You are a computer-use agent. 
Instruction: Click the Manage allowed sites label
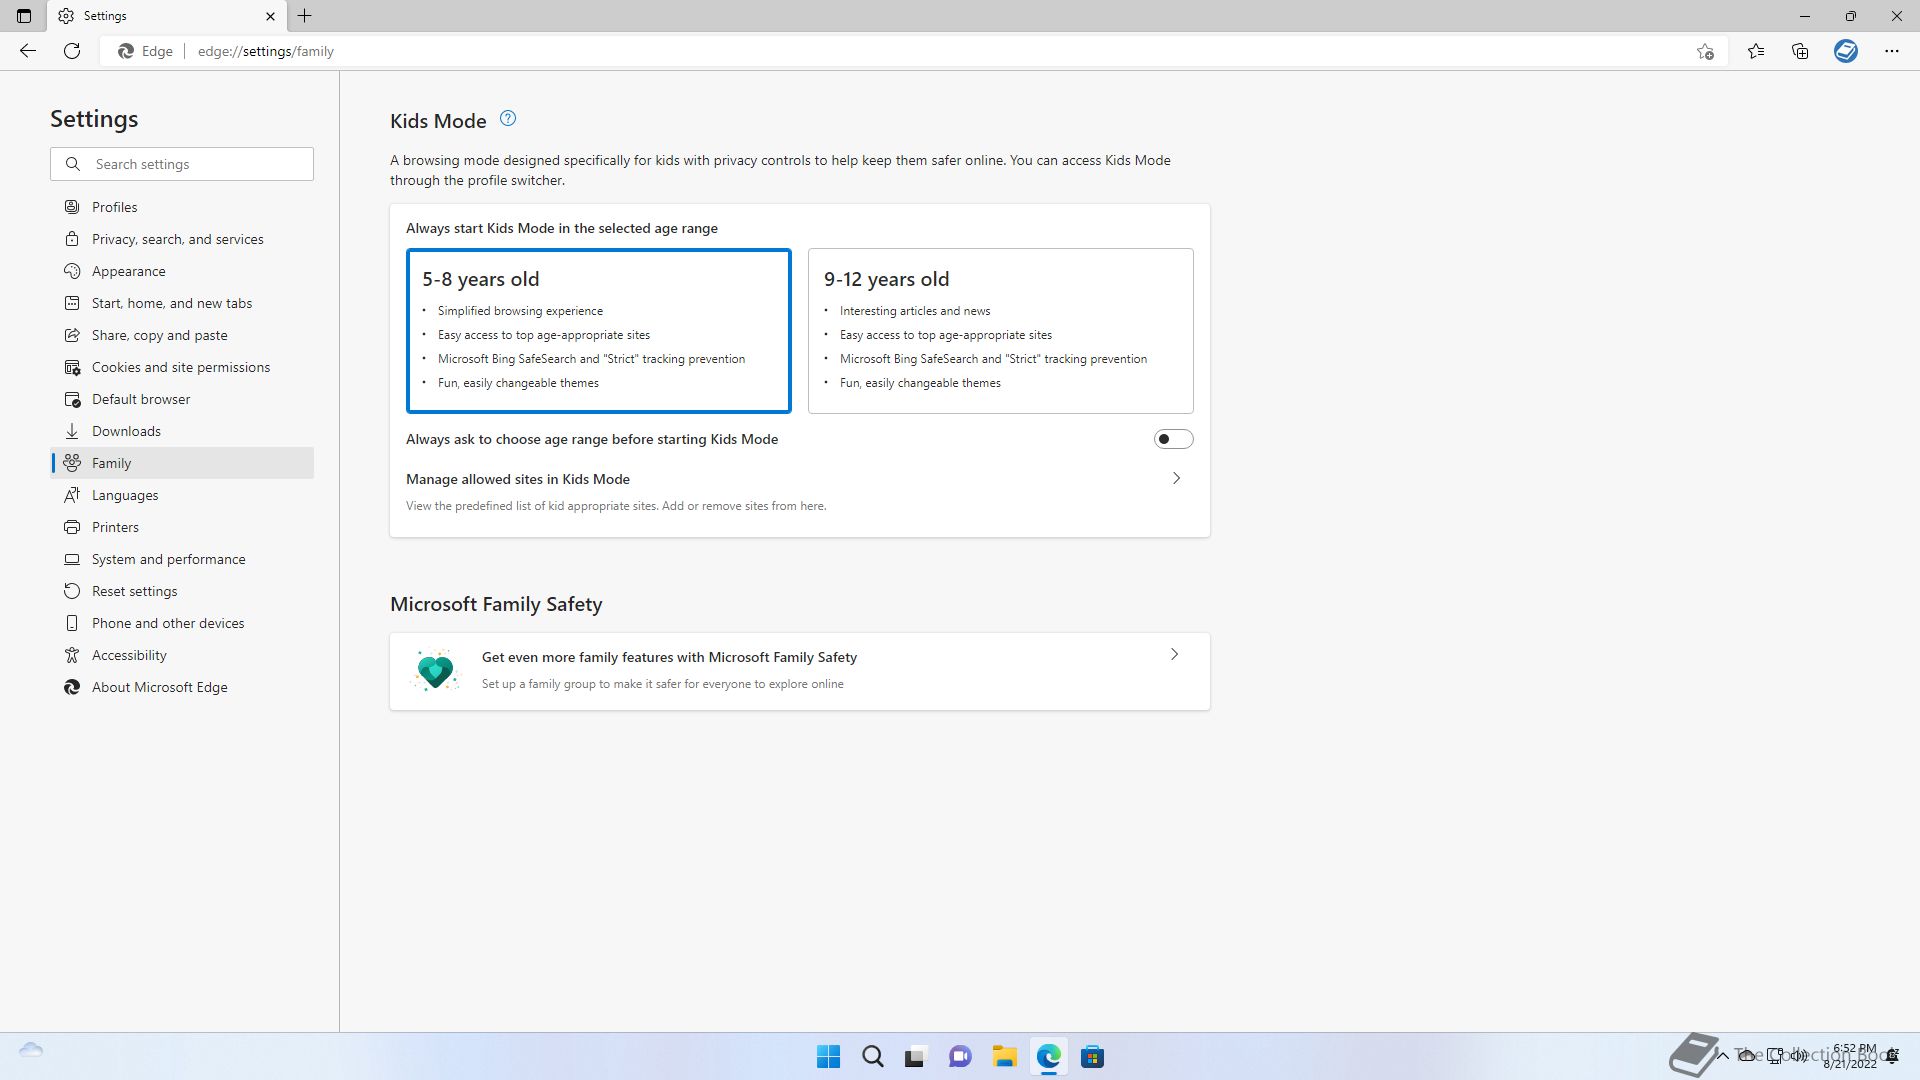[518, 479]
